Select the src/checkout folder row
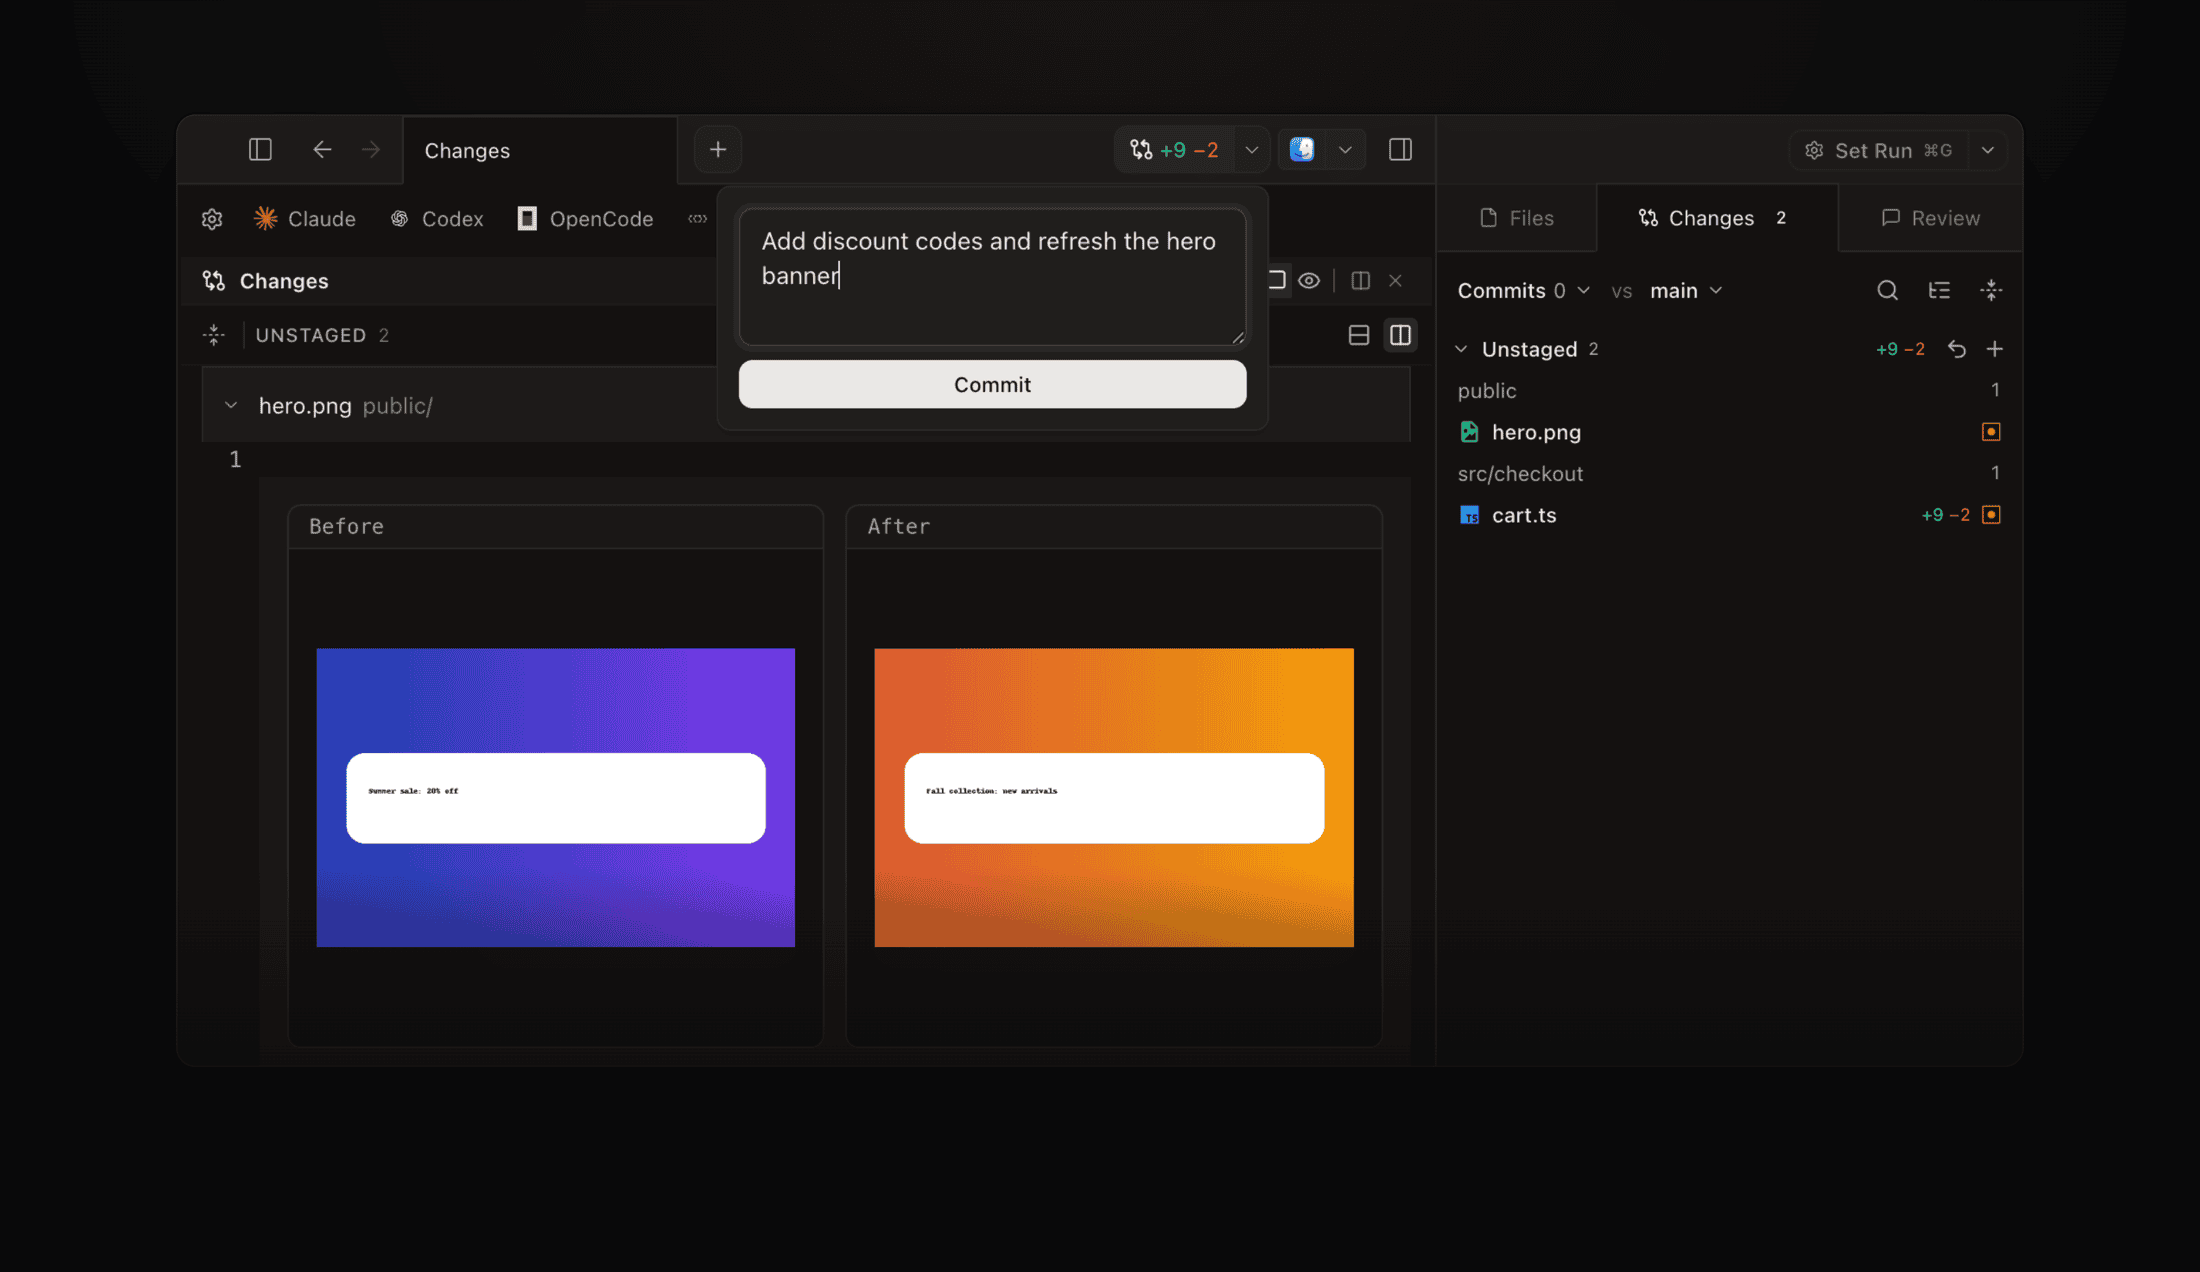This screenshot has height=1272, width=2200. click(x=1729, y=474)
